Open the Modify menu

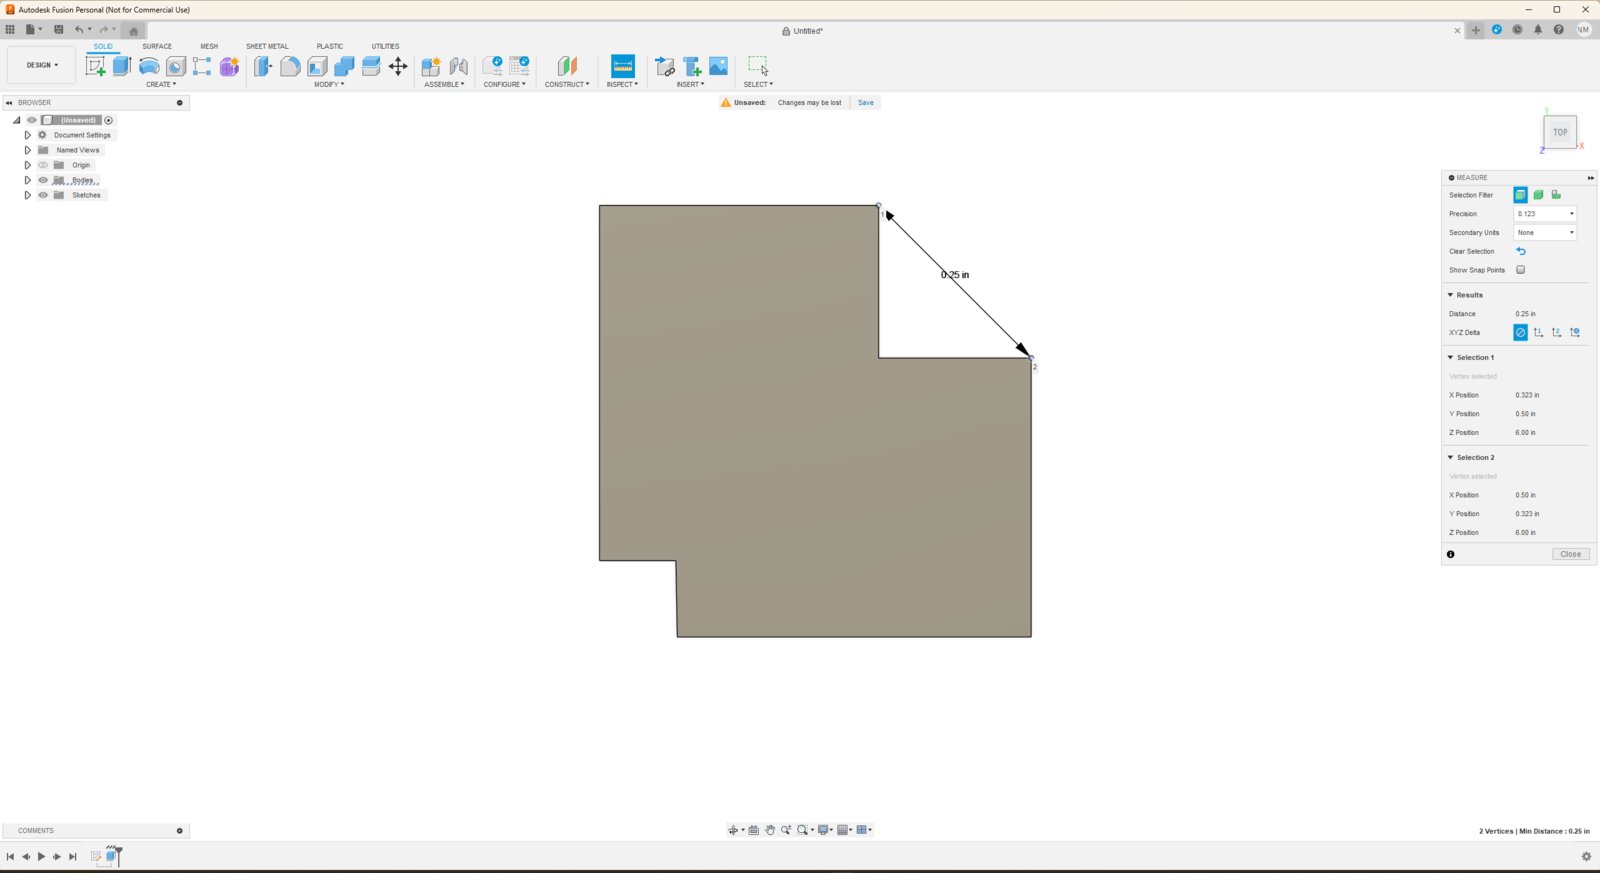329,84
